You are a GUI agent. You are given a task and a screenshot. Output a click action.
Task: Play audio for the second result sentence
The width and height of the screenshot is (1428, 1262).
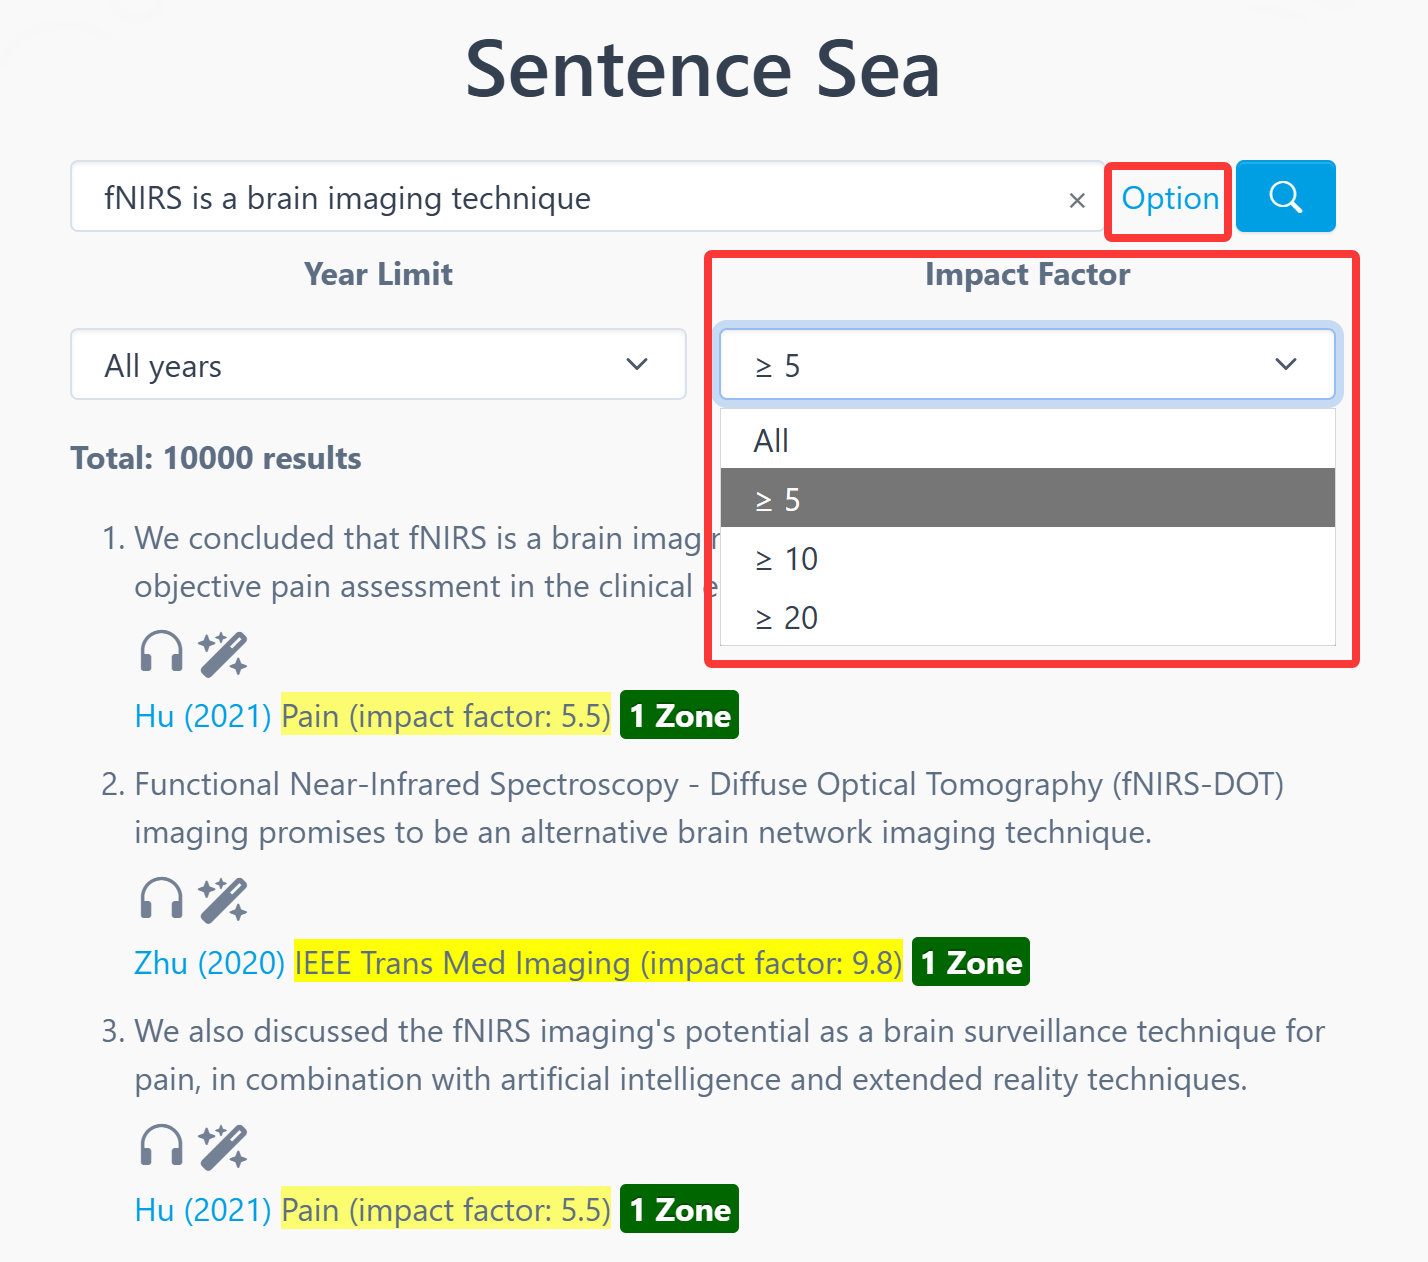[161, 899]
